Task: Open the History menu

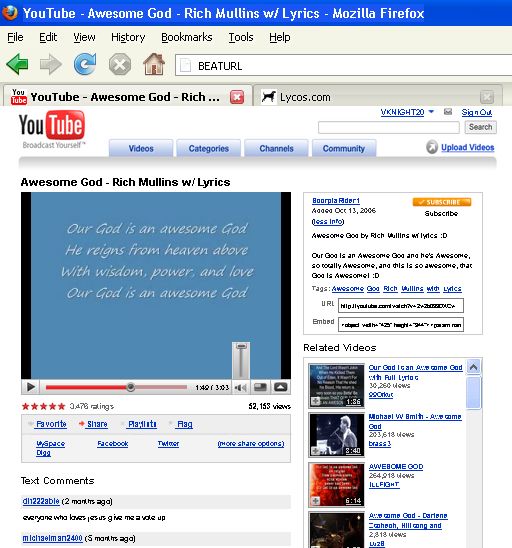Action: coord(128,37)
